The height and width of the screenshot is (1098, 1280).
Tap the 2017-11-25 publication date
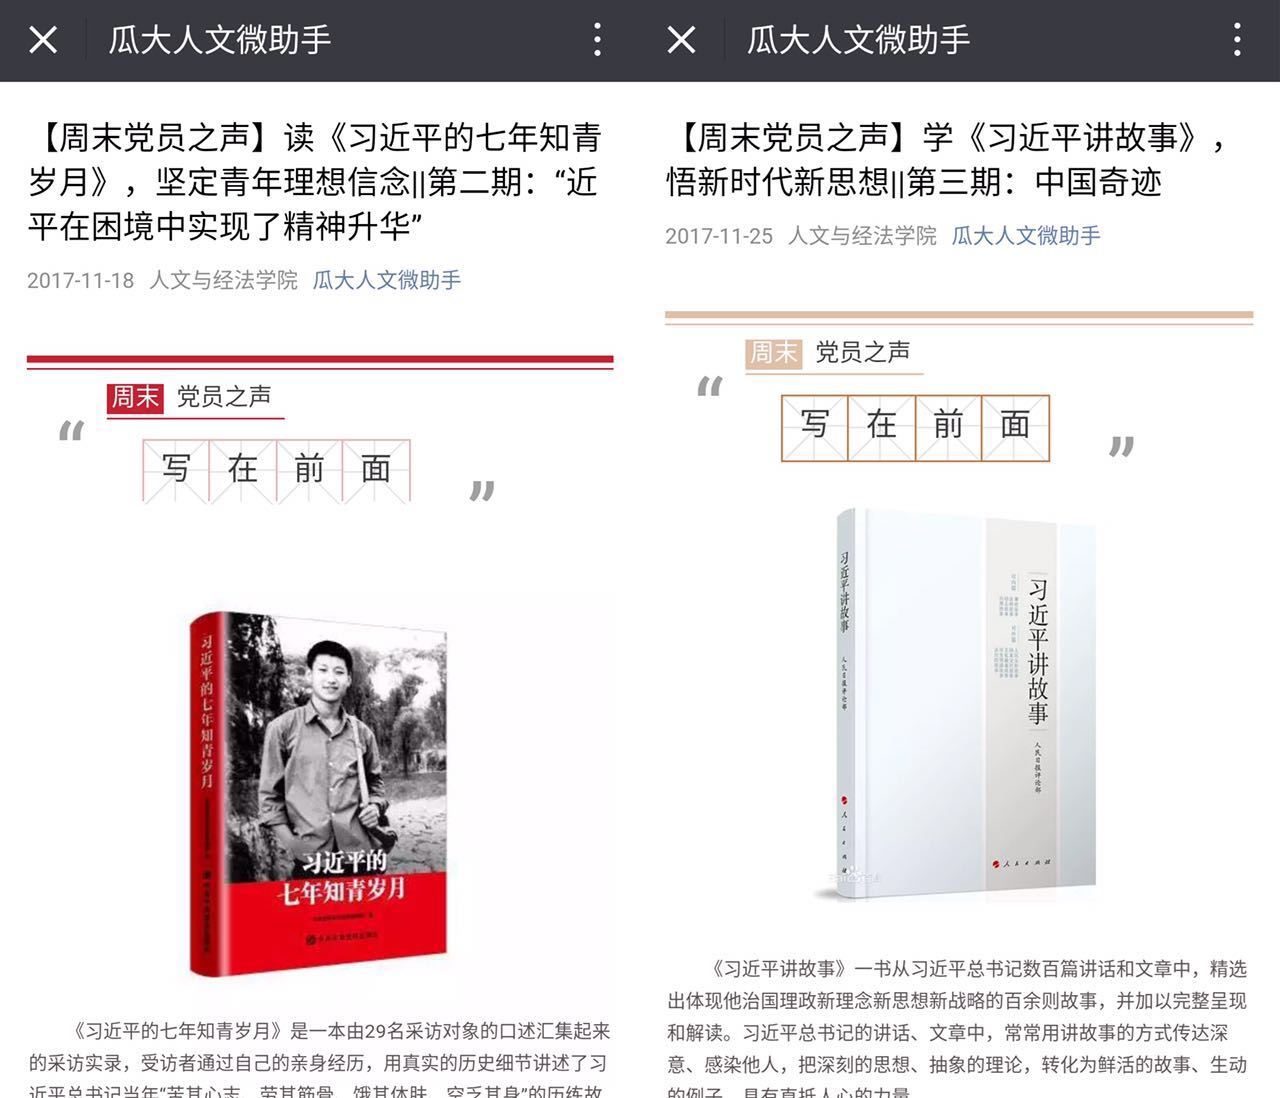point(719,236)
